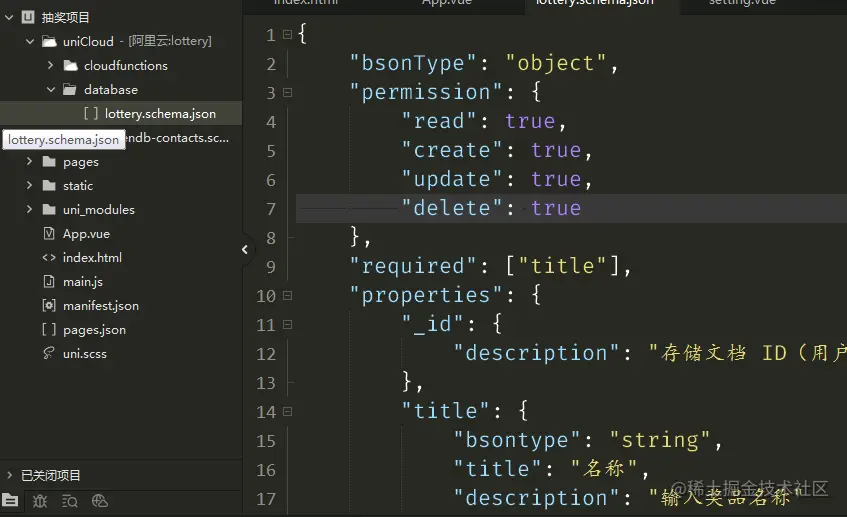Expand the static folder chevron
Viewport: 847px width, 517px height.
pos(30,185)
